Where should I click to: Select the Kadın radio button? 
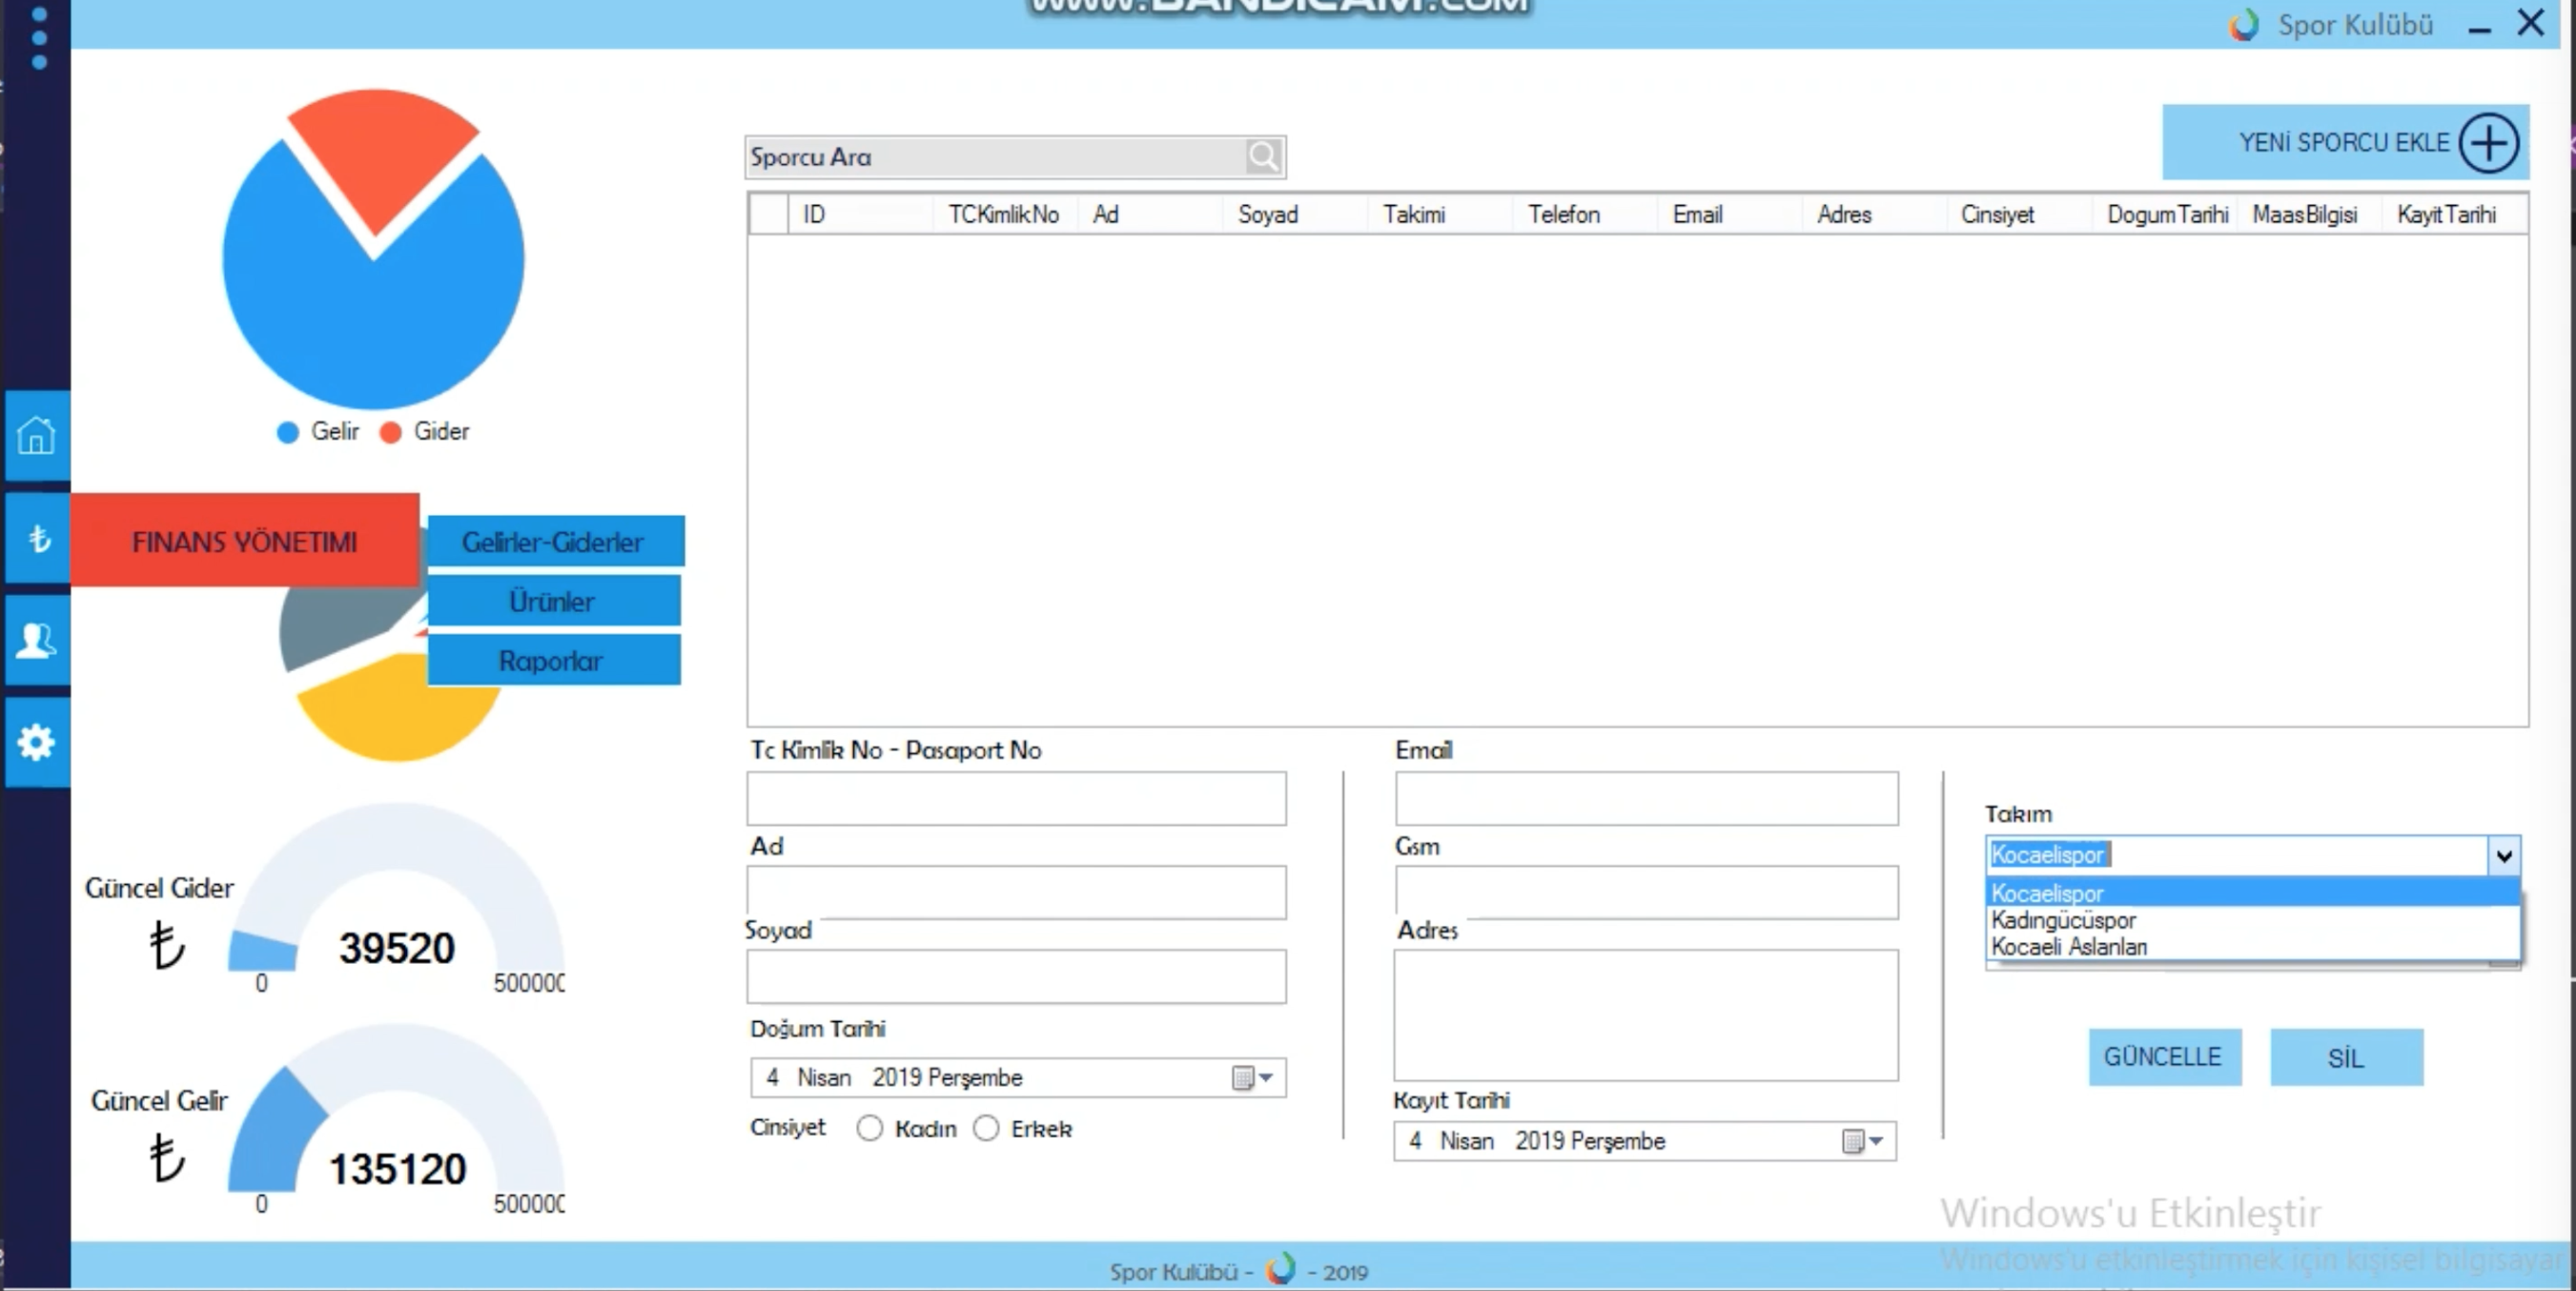click(868, 1128)
